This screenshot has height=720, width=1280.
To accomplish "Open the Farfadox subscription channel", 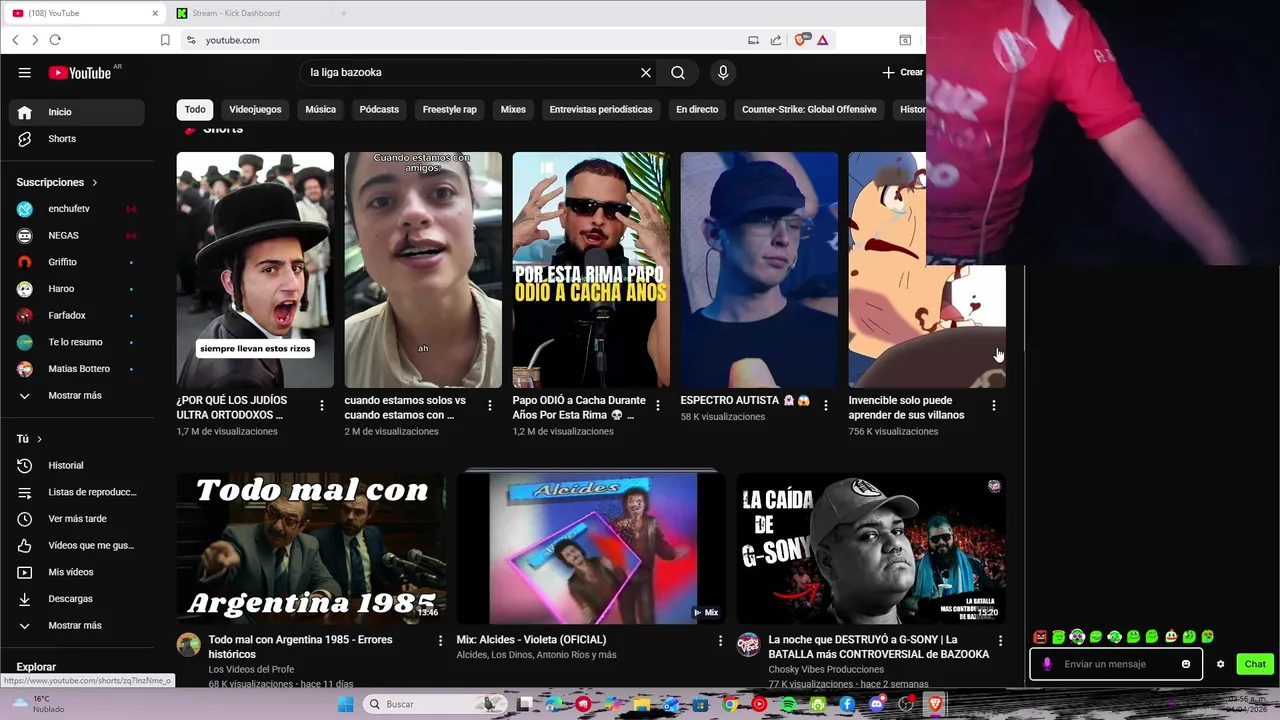I will tap(76, 315).
